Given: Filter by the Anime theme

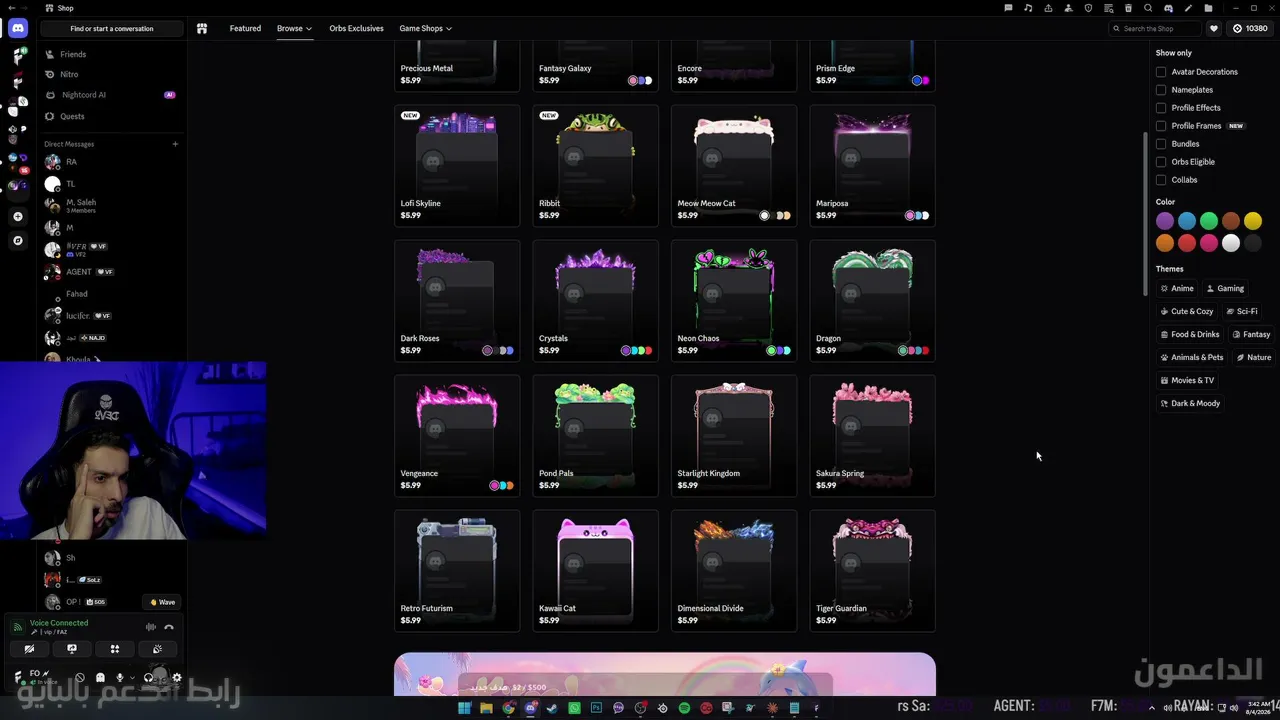Looking at the screenshot, I should pyautogui.click(x=1177, y=288).
